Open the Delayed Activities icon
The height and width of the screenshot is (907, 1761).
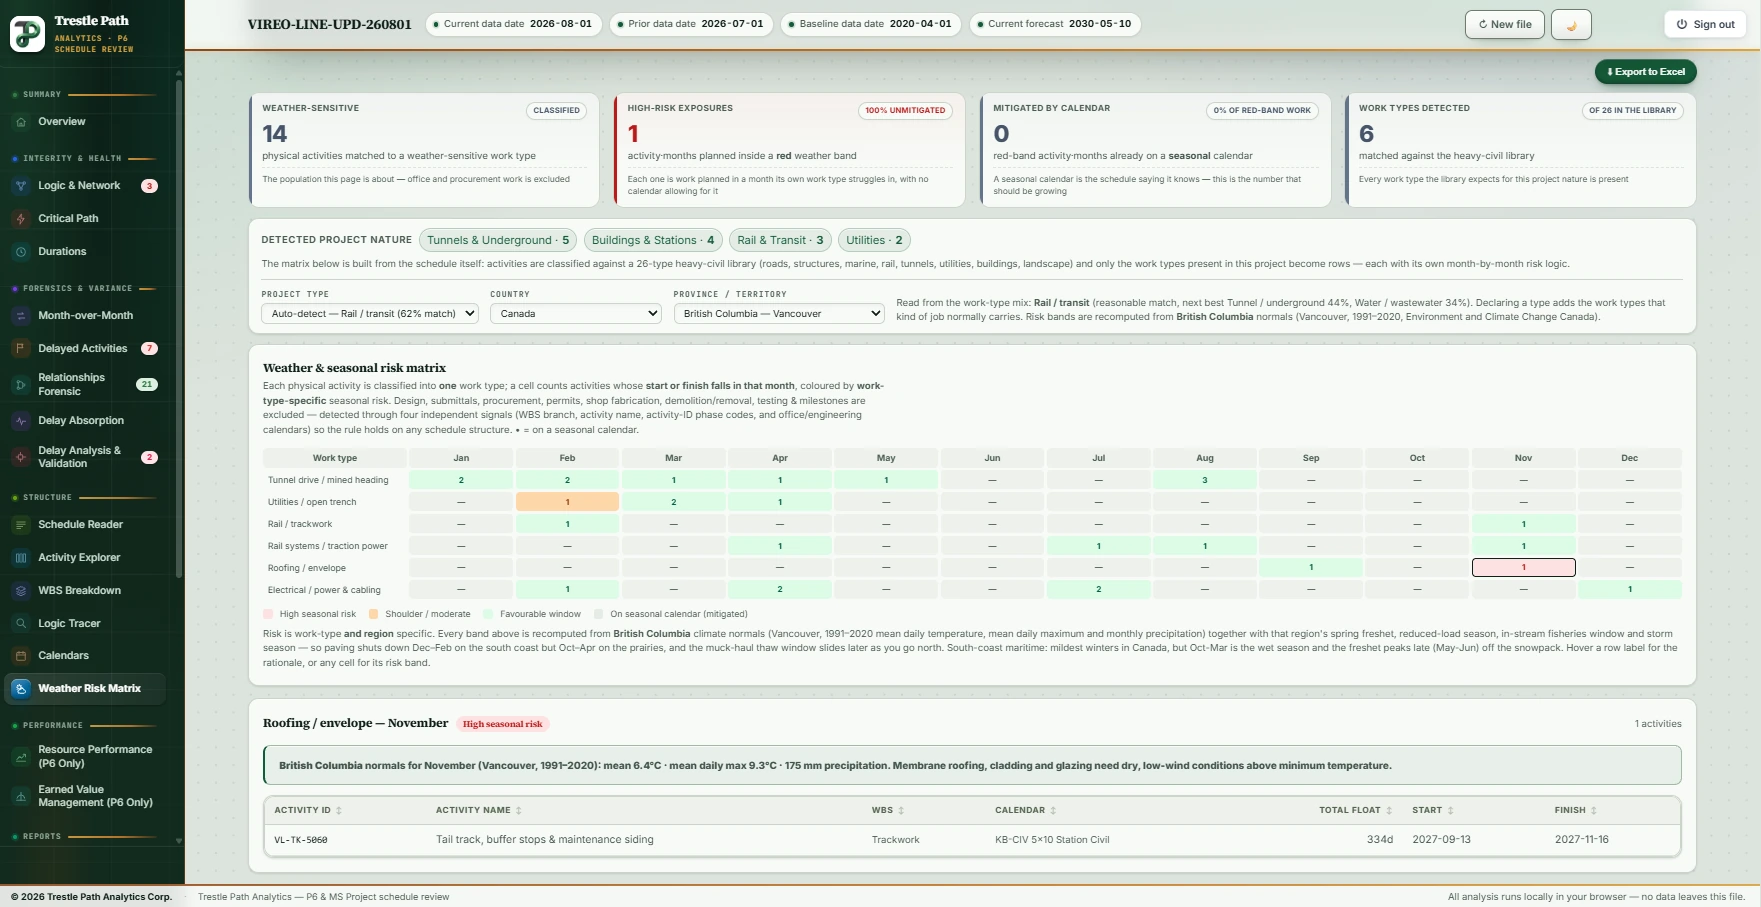coord(21,349)
